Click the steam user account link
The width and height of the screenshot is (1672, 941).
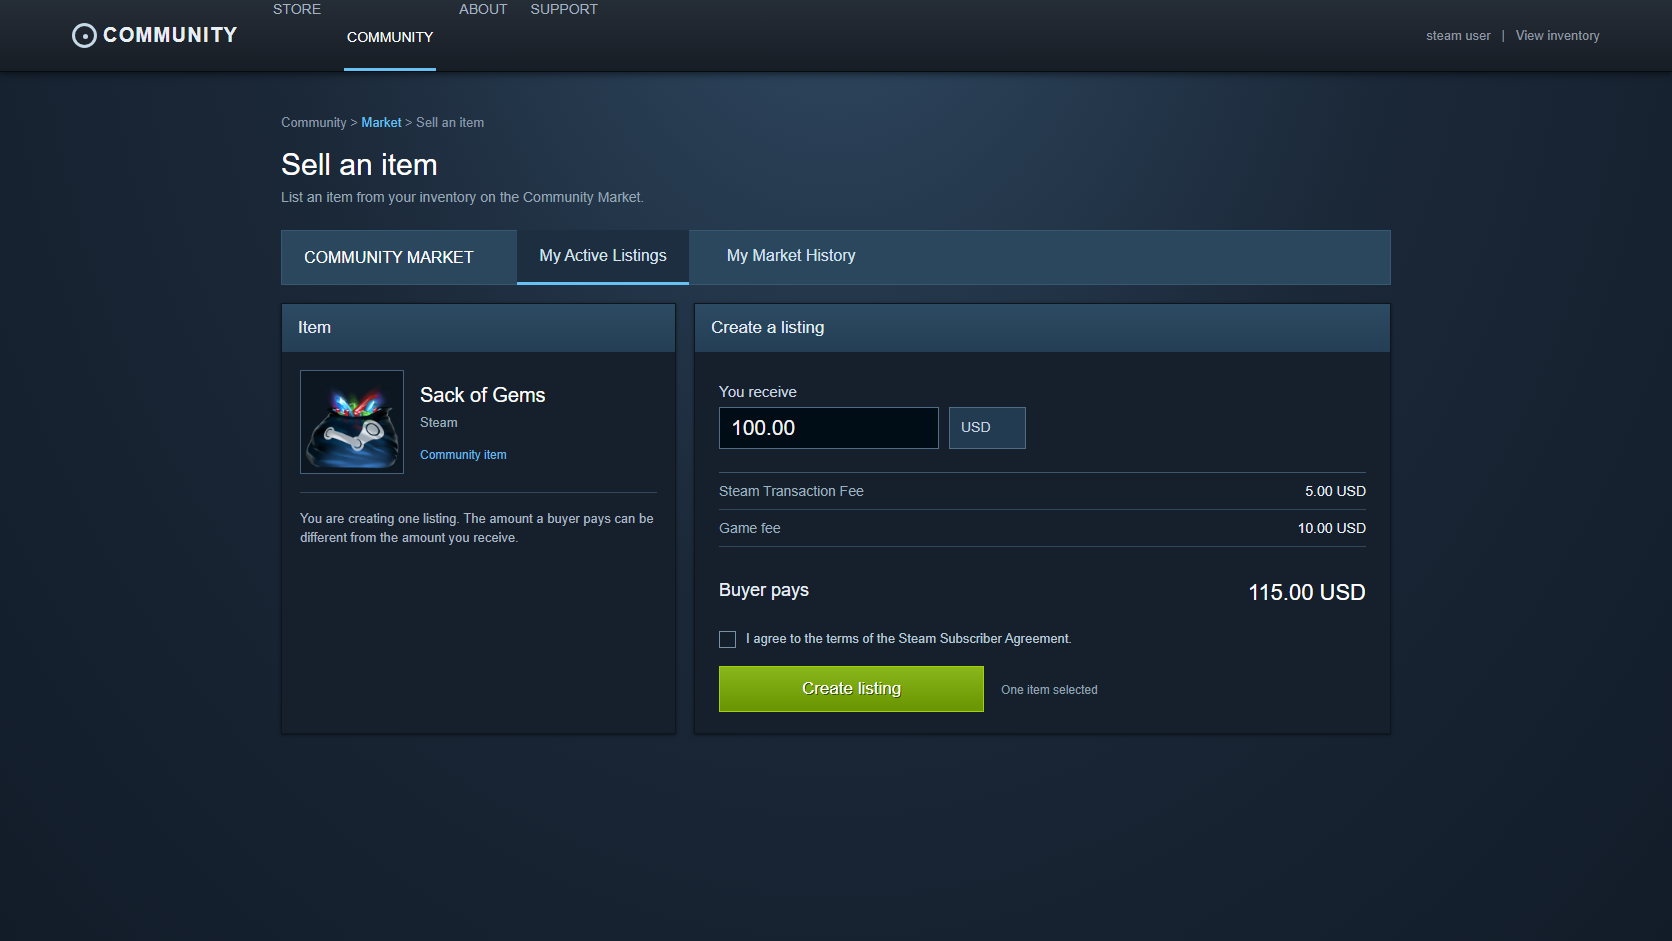[1458, 36]
